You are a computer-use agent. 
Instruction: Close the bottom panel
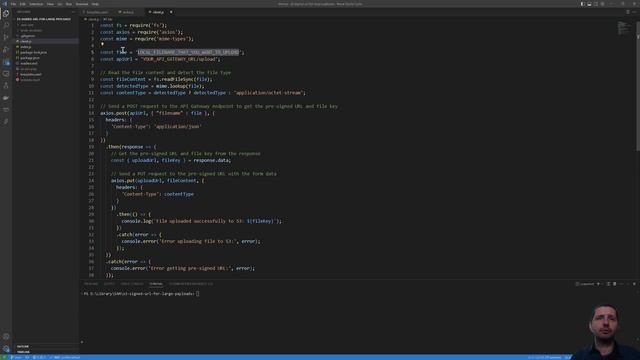[x=634, y=284]
